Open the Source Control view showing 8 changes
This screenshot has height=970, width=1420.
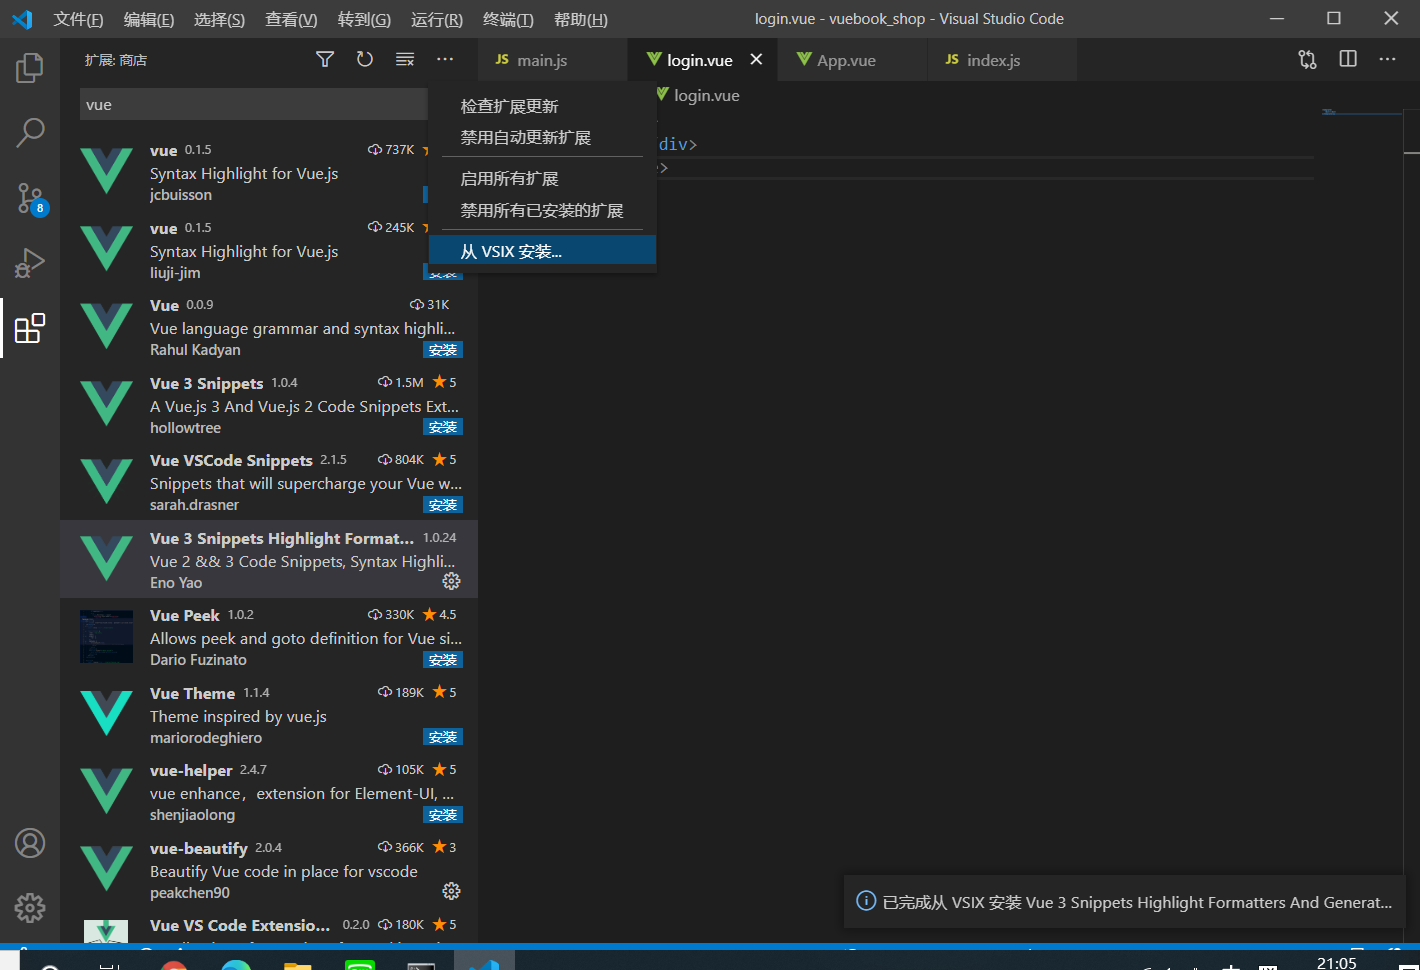(30, 198)
